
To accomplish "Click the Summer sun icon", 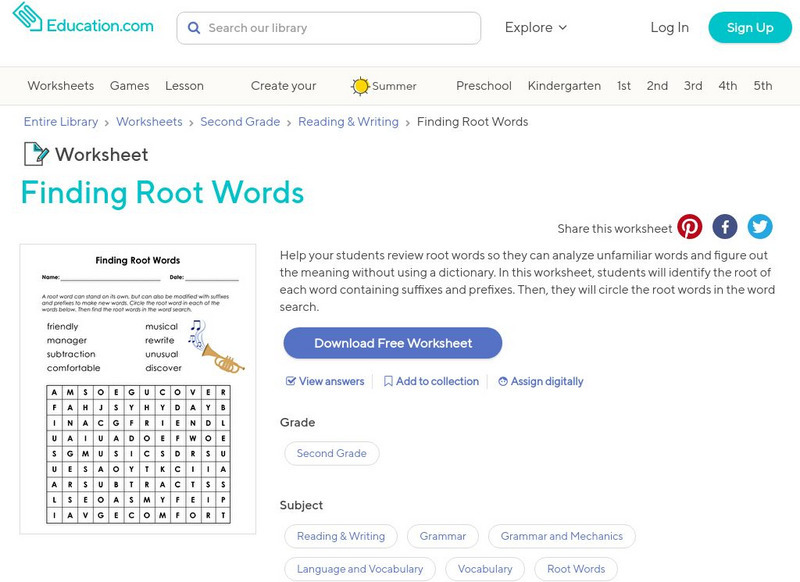I will 360,87.
